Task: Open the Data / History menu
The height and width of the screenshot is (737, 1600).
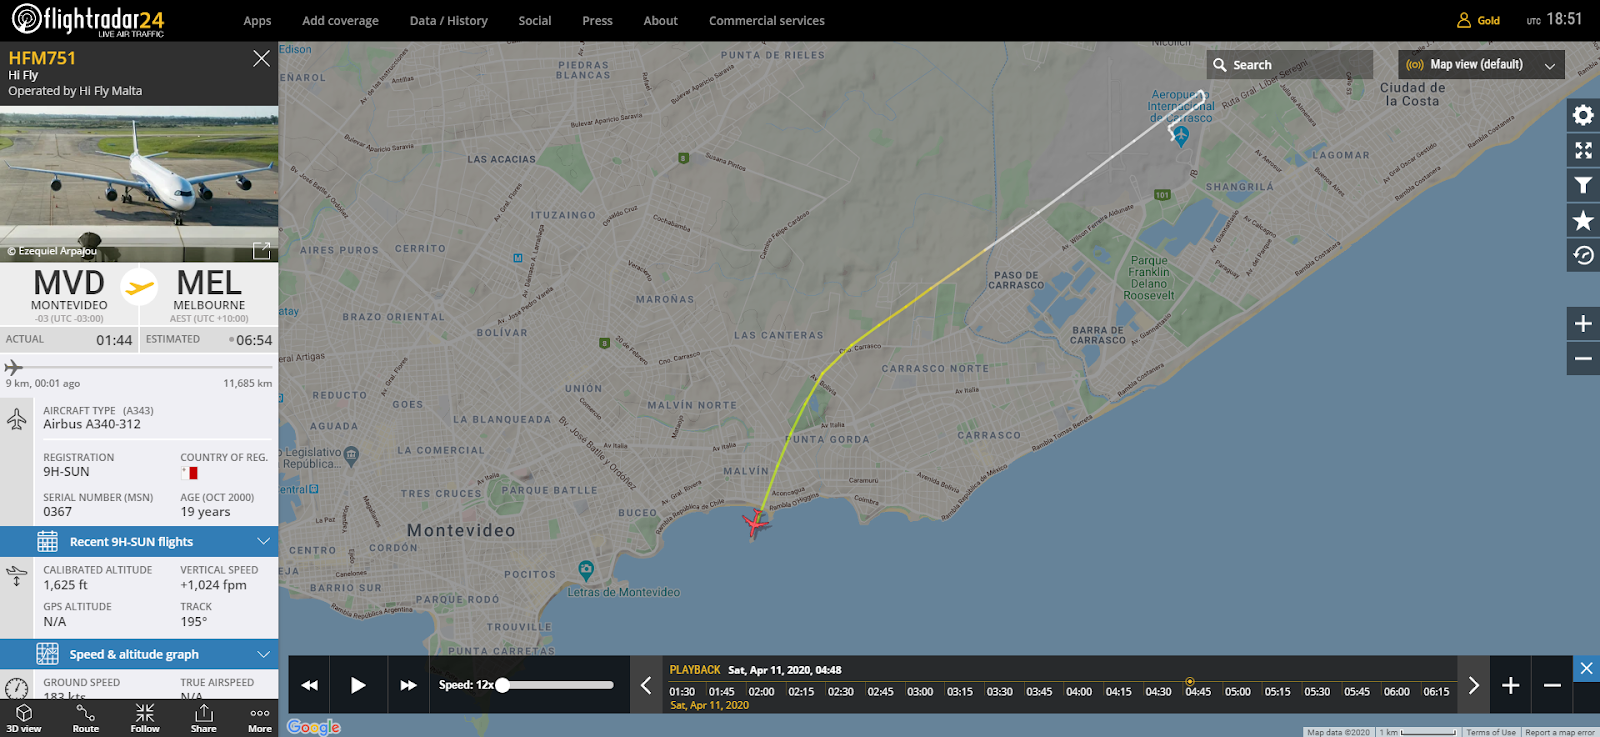Action: point(448,21)
